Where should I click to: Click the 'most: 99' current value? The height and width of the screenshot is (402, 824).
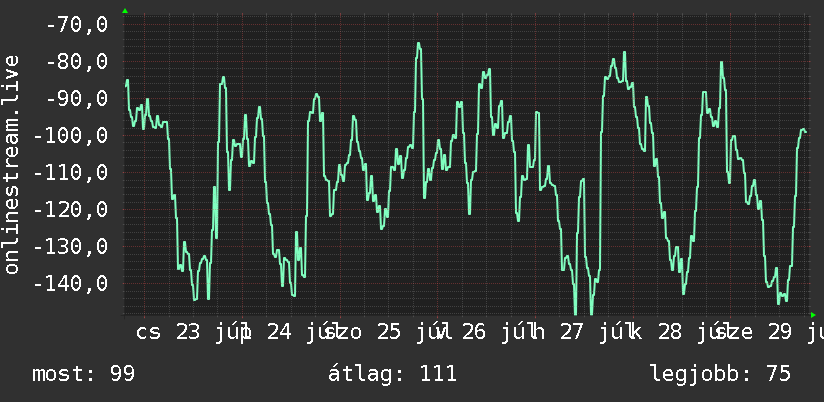point(84,374)
